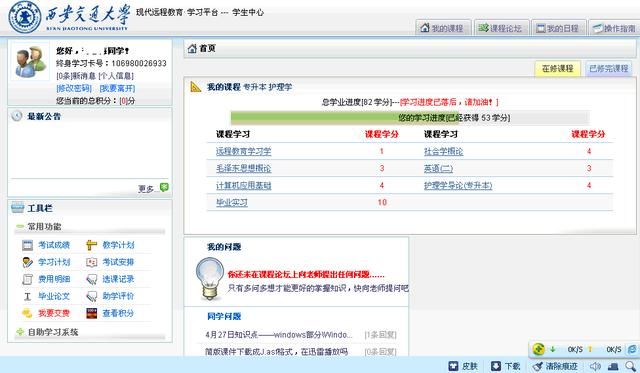Screen dimensions: 640x373
Task: Click the student avatar picture
Action: pos(30,61)
